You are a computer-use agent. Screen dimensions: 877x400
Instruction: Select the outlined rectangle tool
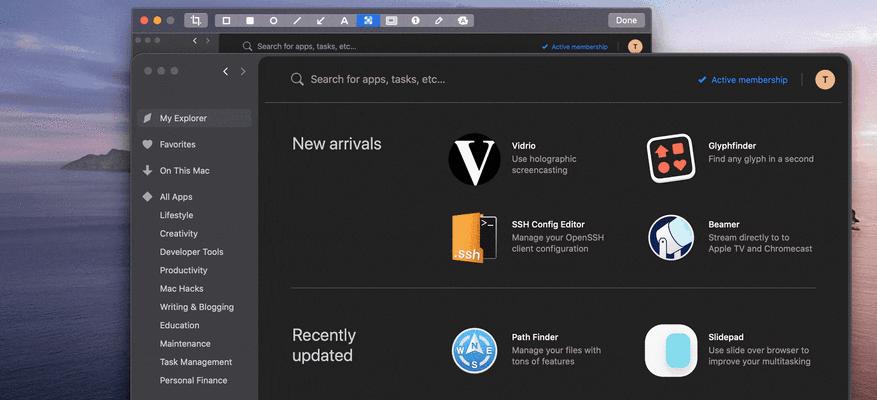227,21
